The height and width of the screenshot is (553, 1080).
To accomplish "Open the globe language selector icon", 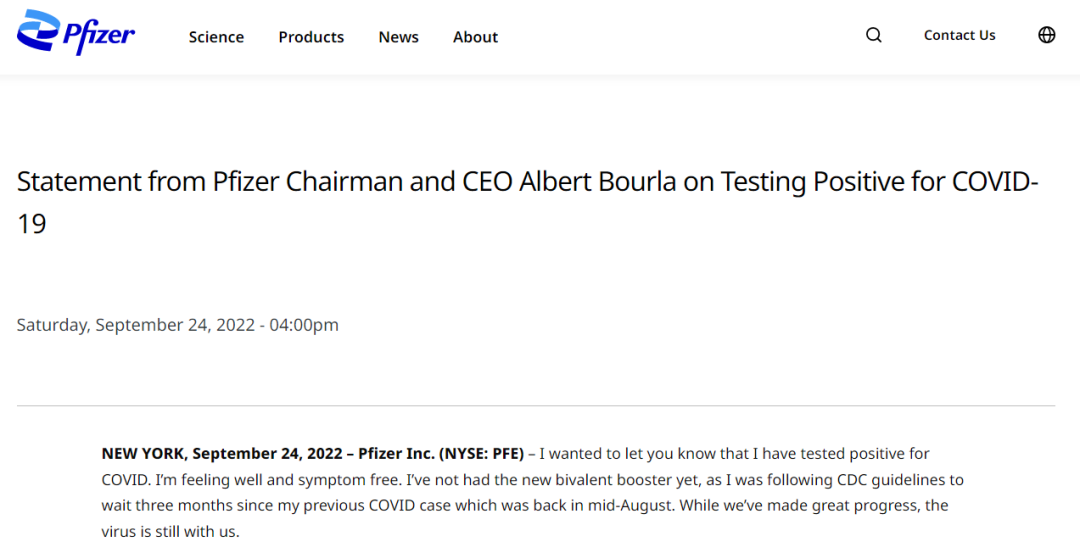I will pyautogui.click(x=1046, y=35).
